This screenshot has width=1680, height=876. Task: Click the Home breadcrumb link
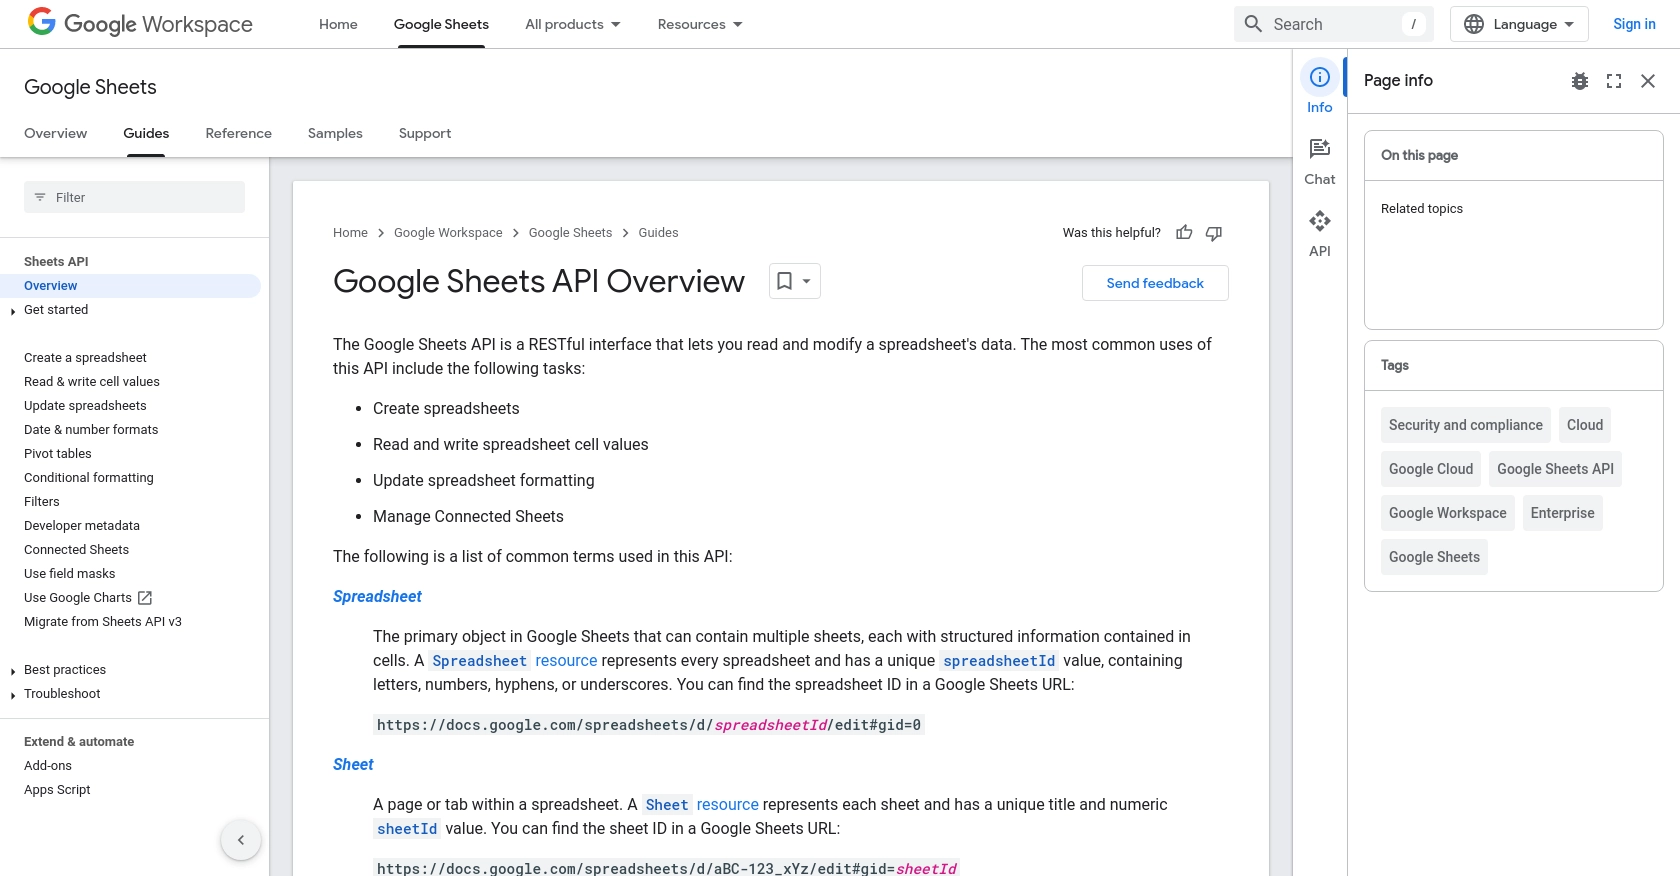(x=350, y=233)
